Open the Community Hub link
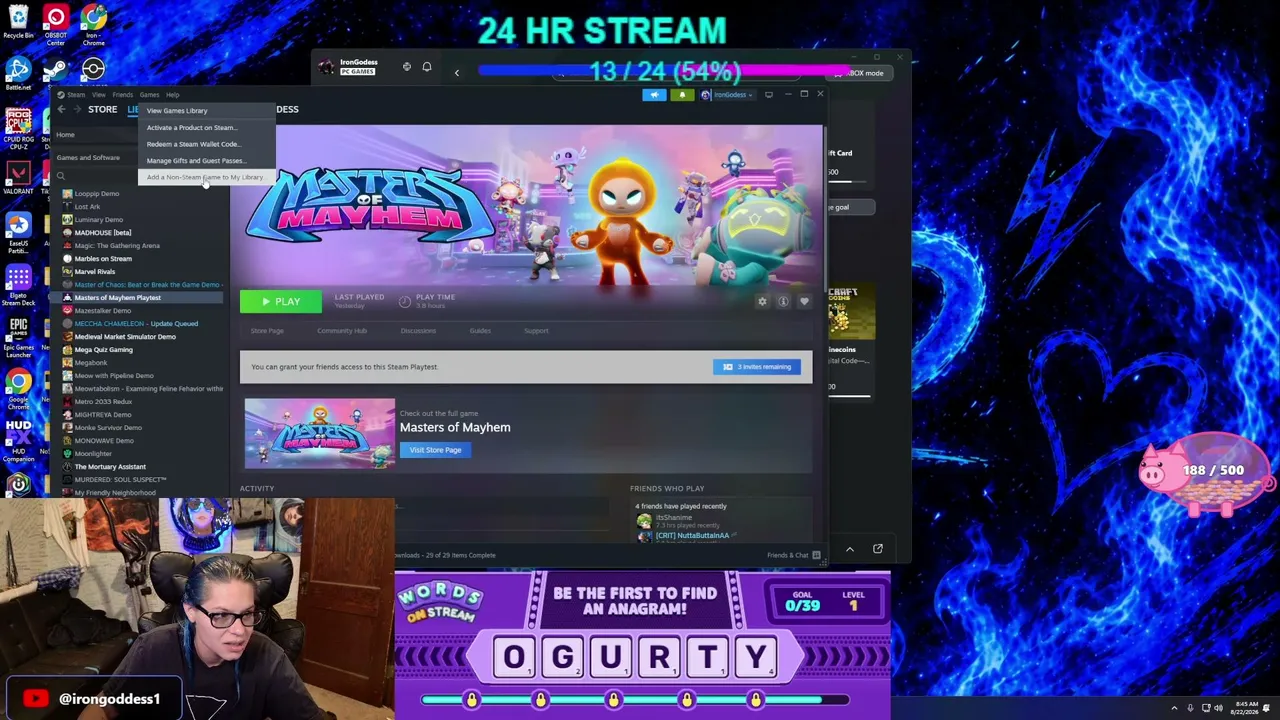Screen dimensions: 1280x720 [342, 331]
